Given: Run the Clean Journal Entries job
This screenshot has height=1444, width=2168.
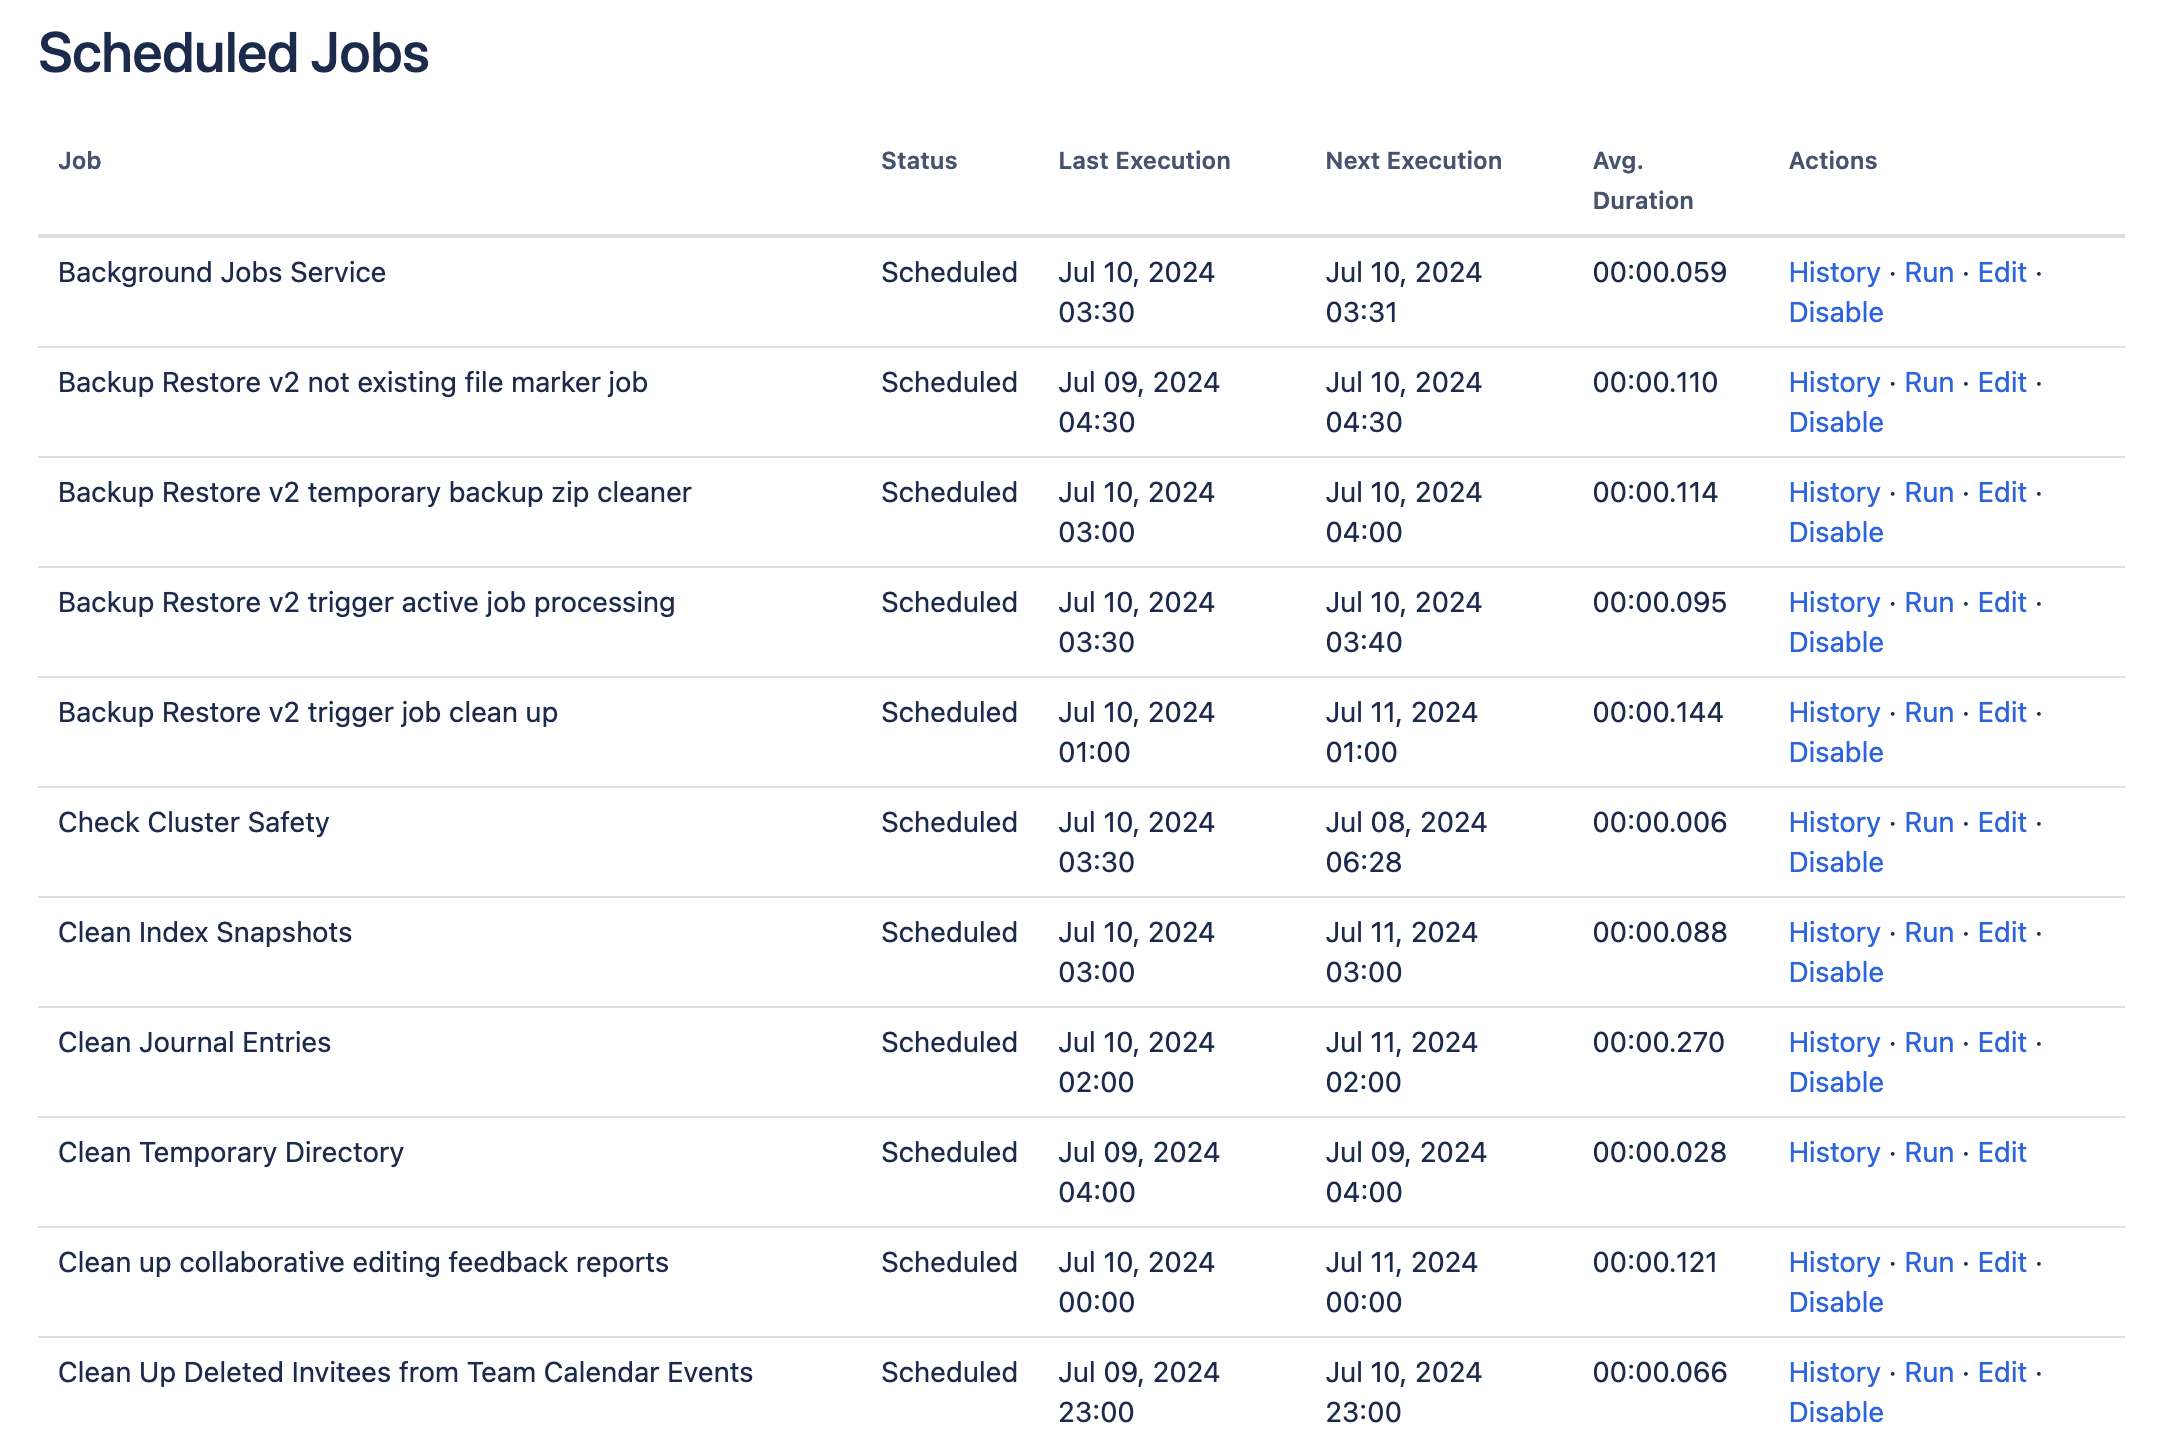Looking at the screenshot, I should click(1928, 1043).
